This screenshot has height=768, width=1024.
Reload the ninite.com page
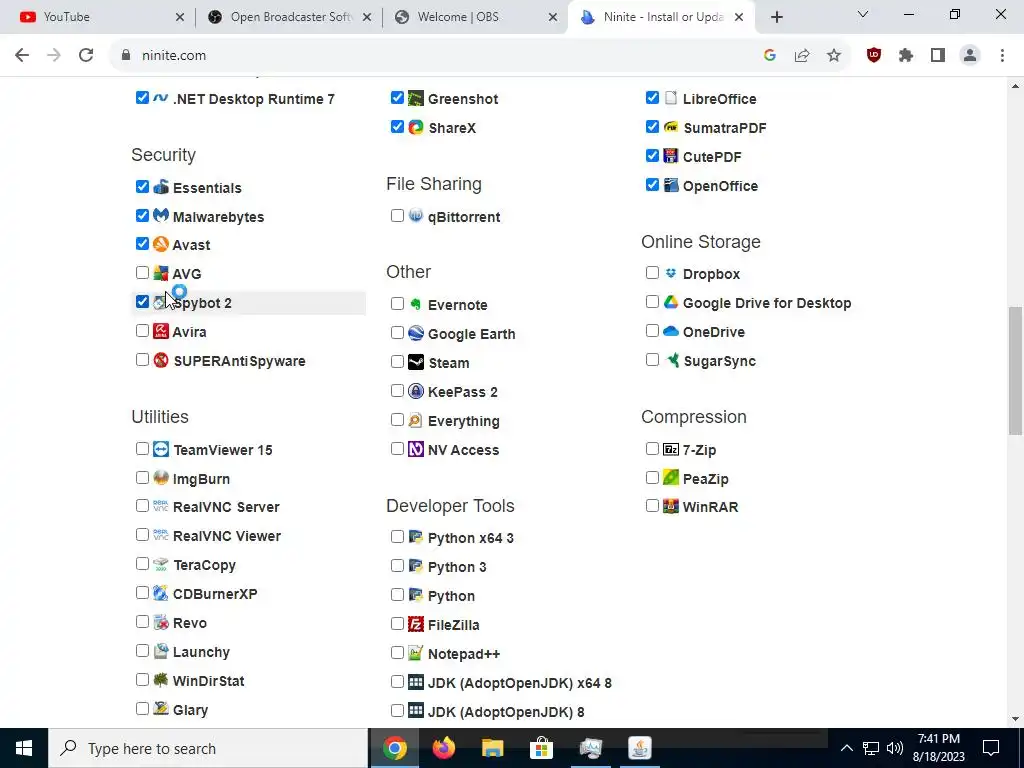(x=86, y=56)
